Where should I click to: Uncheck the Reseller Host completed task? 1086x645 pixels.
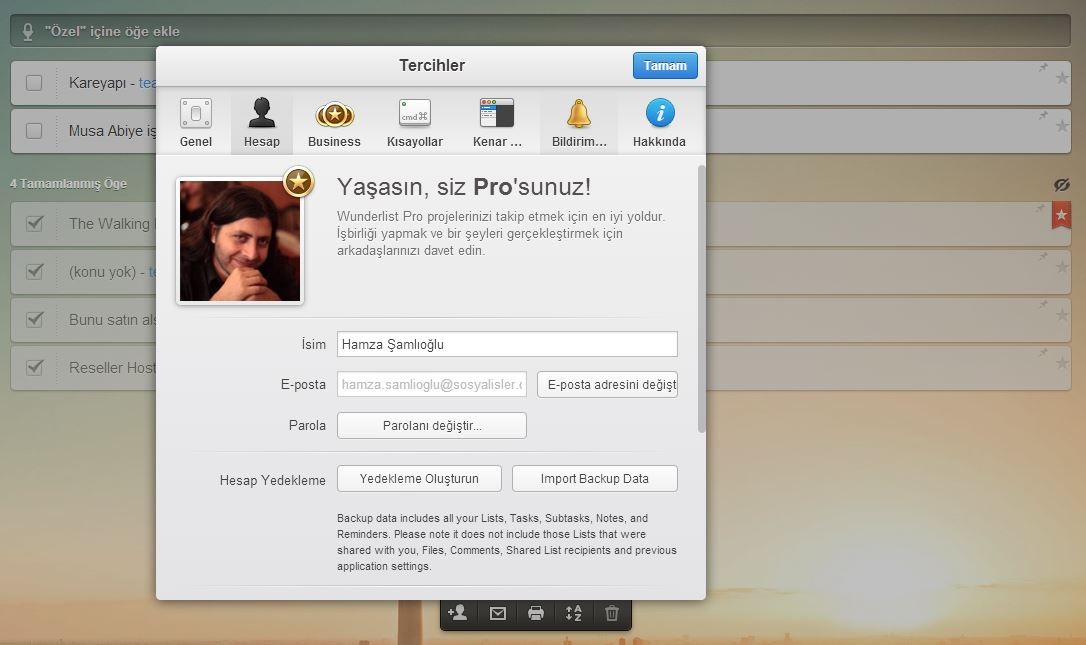pyautogui.click(x=34, y=367)
